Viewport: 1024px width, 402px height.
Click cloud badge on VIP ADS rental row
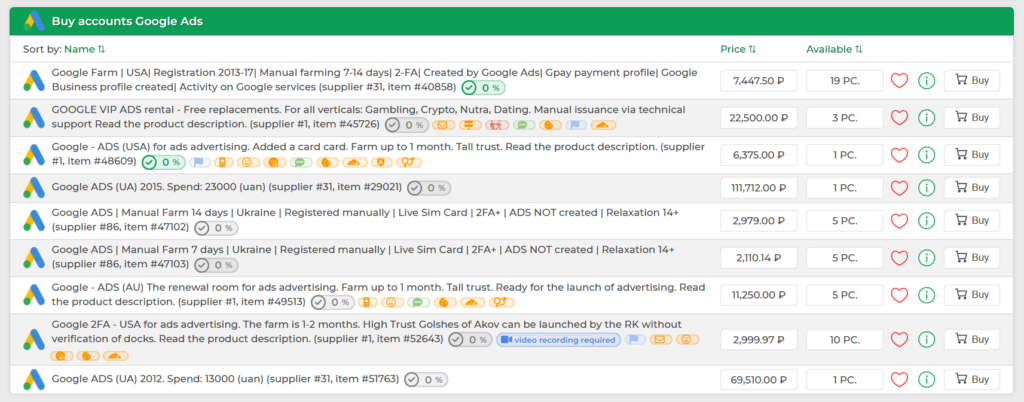602,125
